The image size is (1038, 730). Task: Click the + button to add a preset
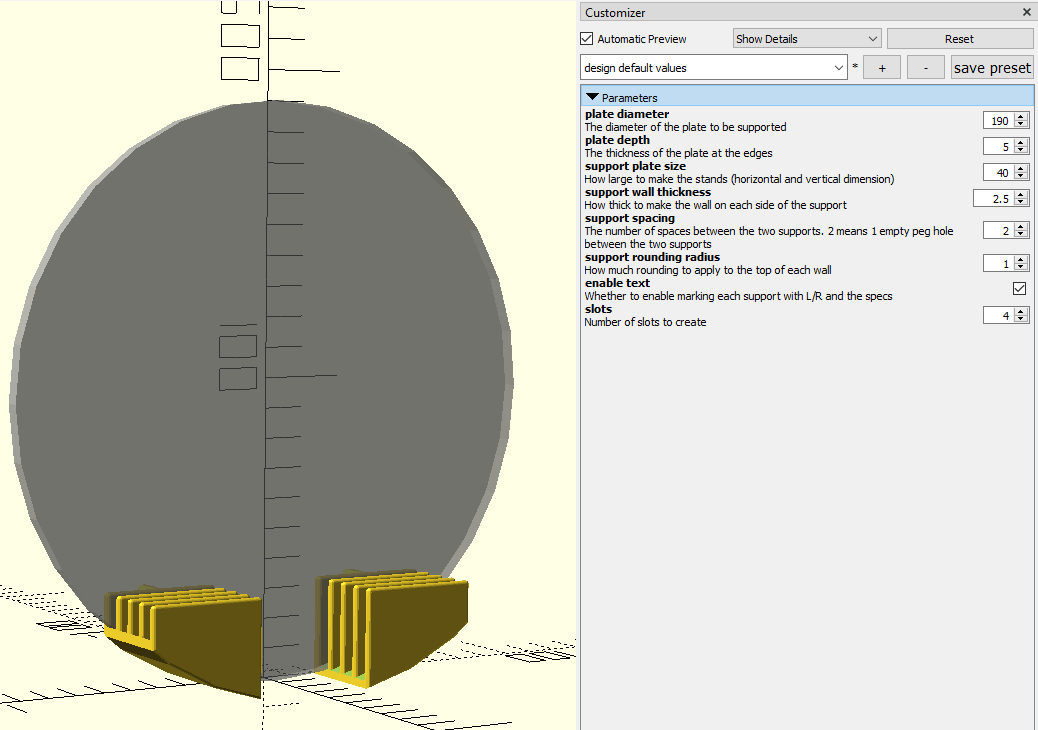coord(881,66)
